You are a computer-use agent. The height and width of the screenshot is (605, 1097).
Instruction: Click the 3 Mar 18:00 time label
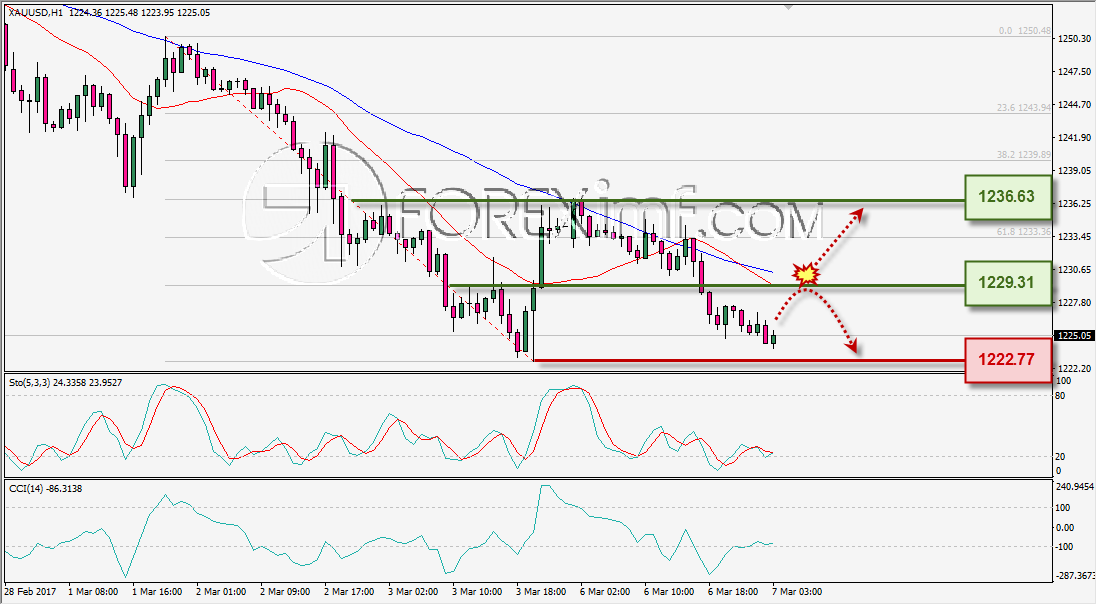point(542,592)
